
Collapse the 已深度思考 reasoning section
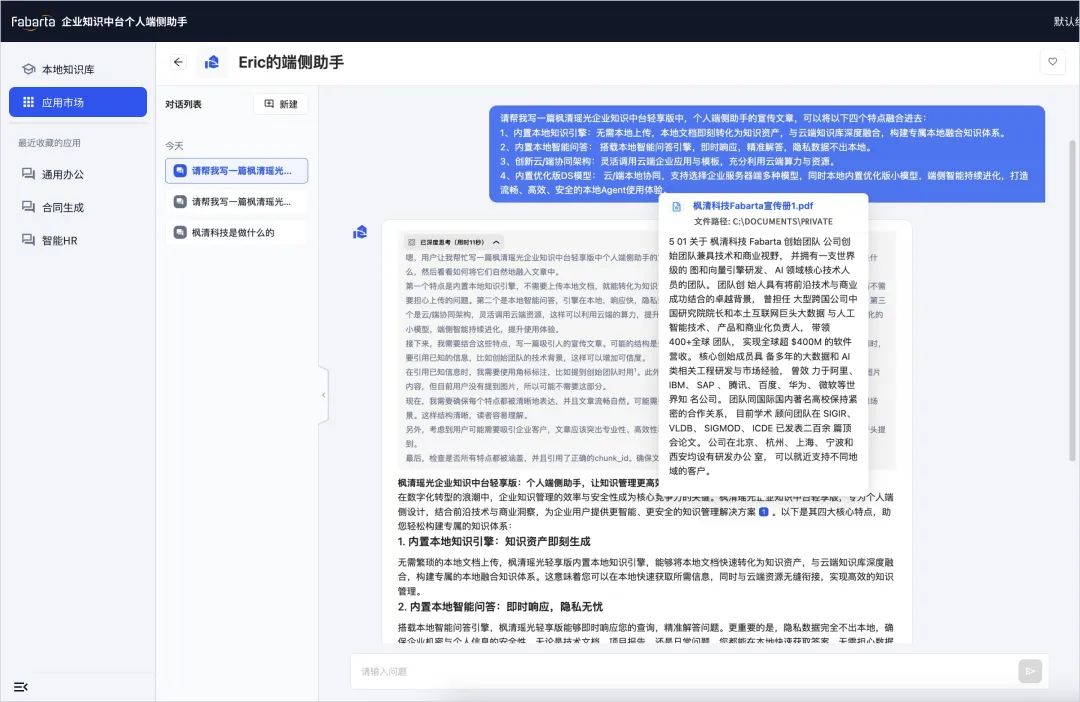click(x=455, y=242)
